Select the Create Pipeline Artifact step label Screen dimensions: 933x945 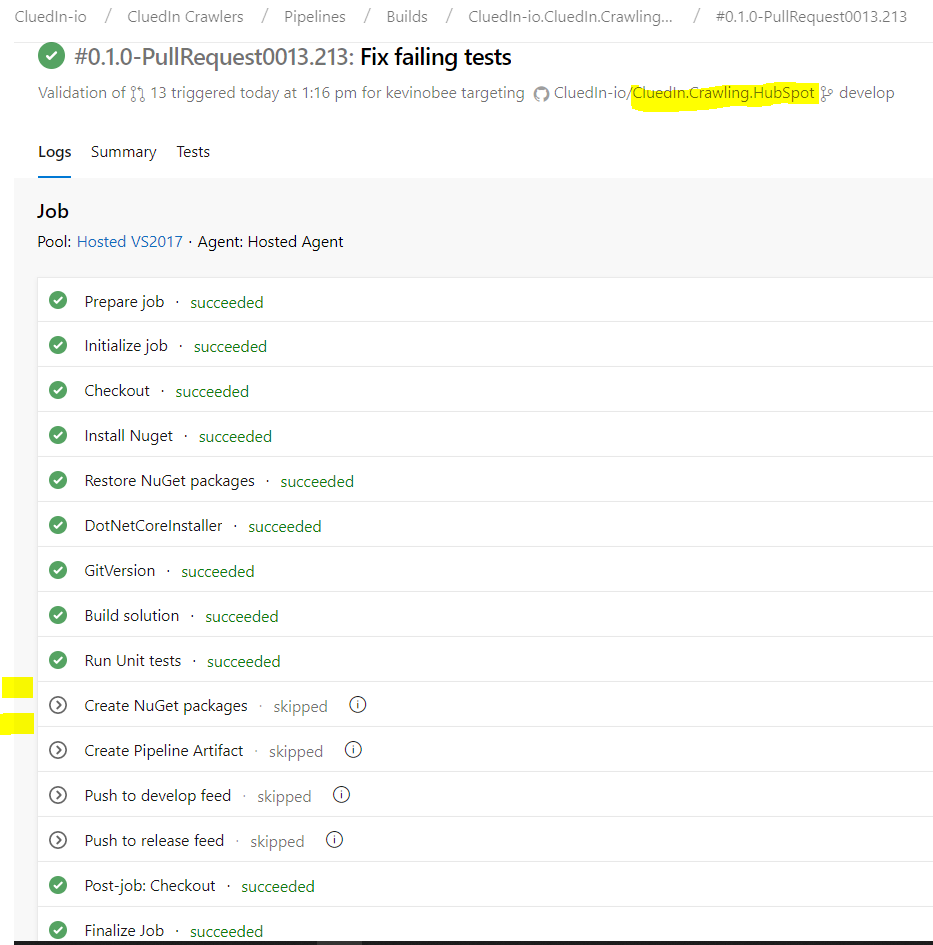tap(163, 751)
